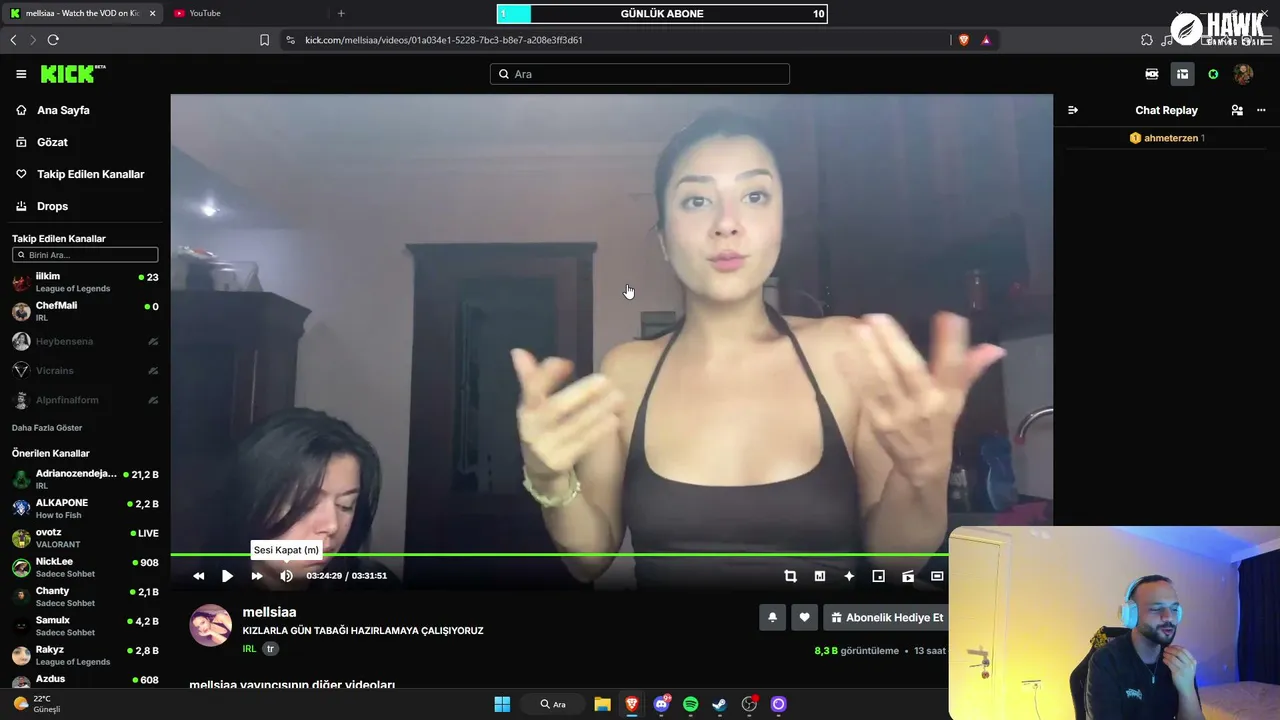
Task: Open the 4K icon in Kick header
Action: tap(1152, 74)
